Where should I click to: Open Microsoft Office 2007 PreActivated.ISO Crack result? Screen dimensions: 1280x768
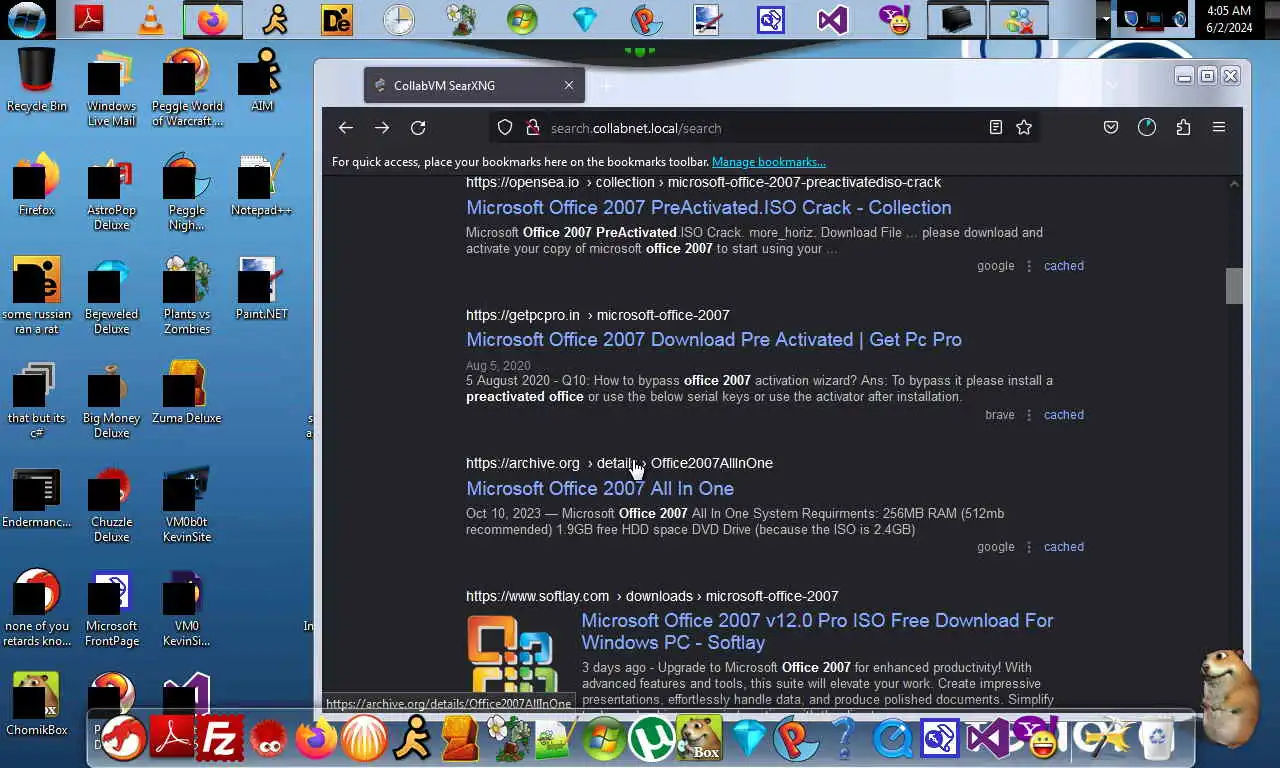(709, 208)
